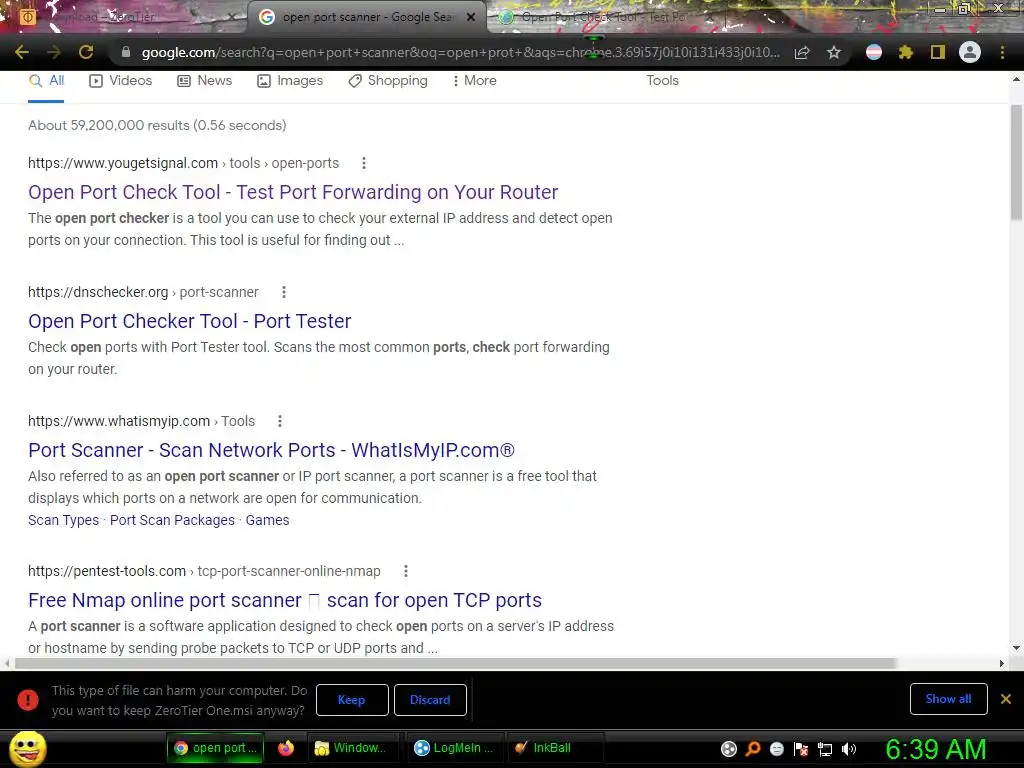Filter results by Videos

point(121,80)
